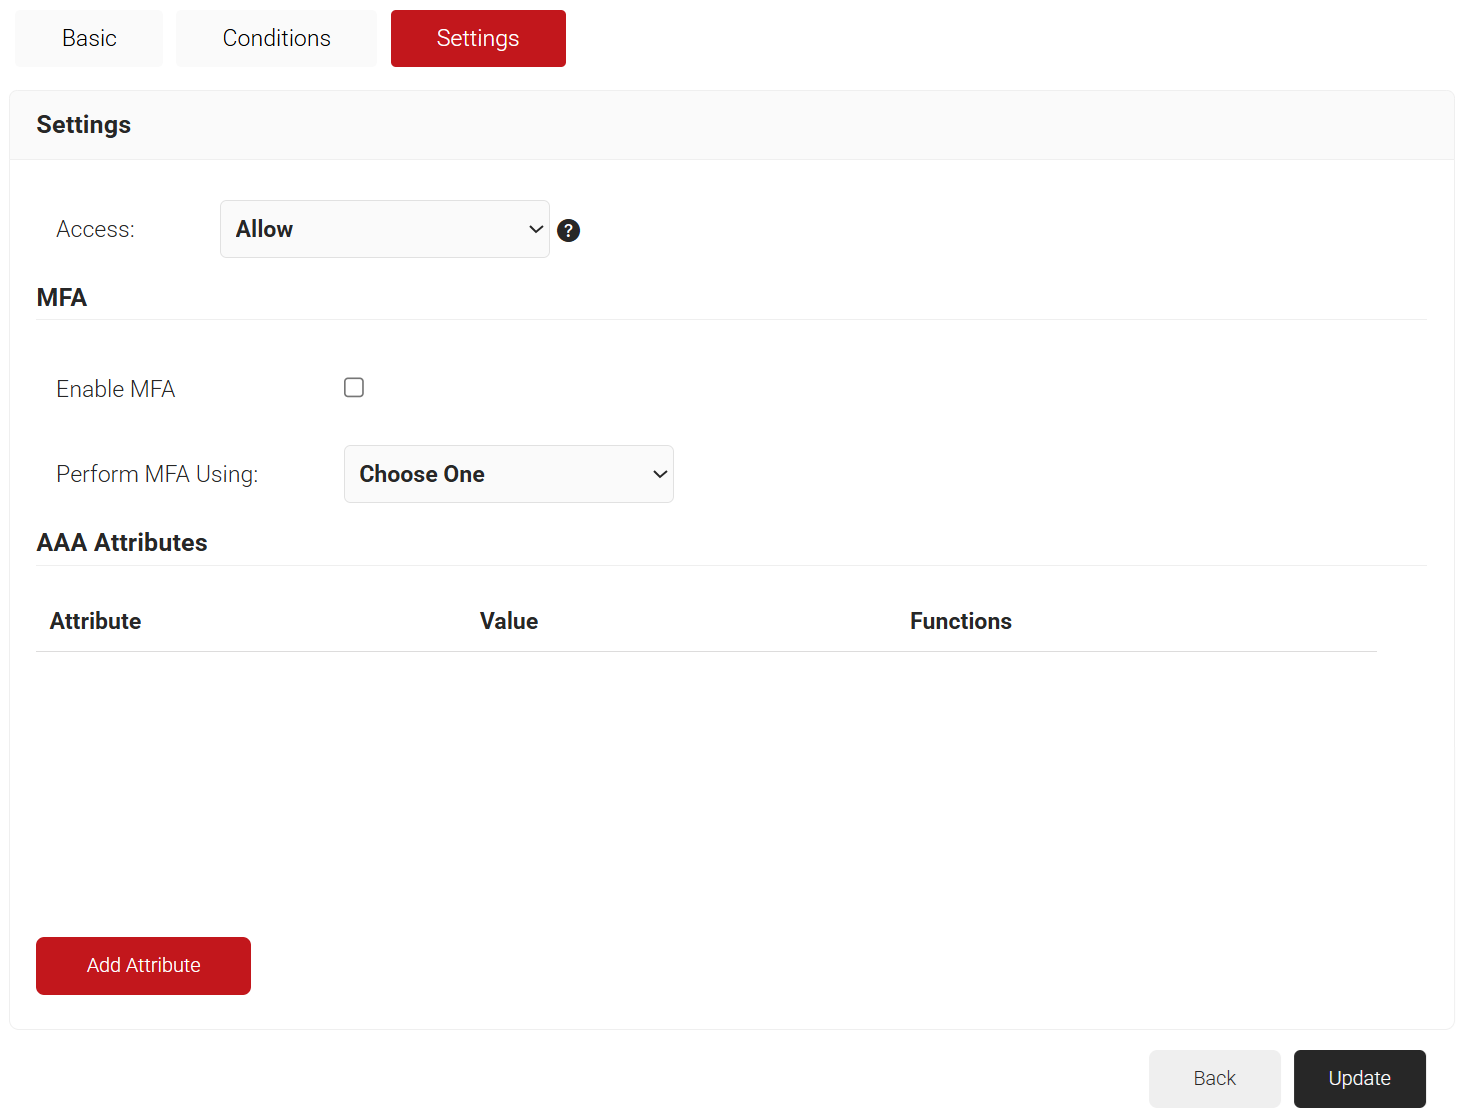The height and width of the screenshot is (1117, 1465).
Task: Click the Functions column header
Action: click(x=960, y=621)
